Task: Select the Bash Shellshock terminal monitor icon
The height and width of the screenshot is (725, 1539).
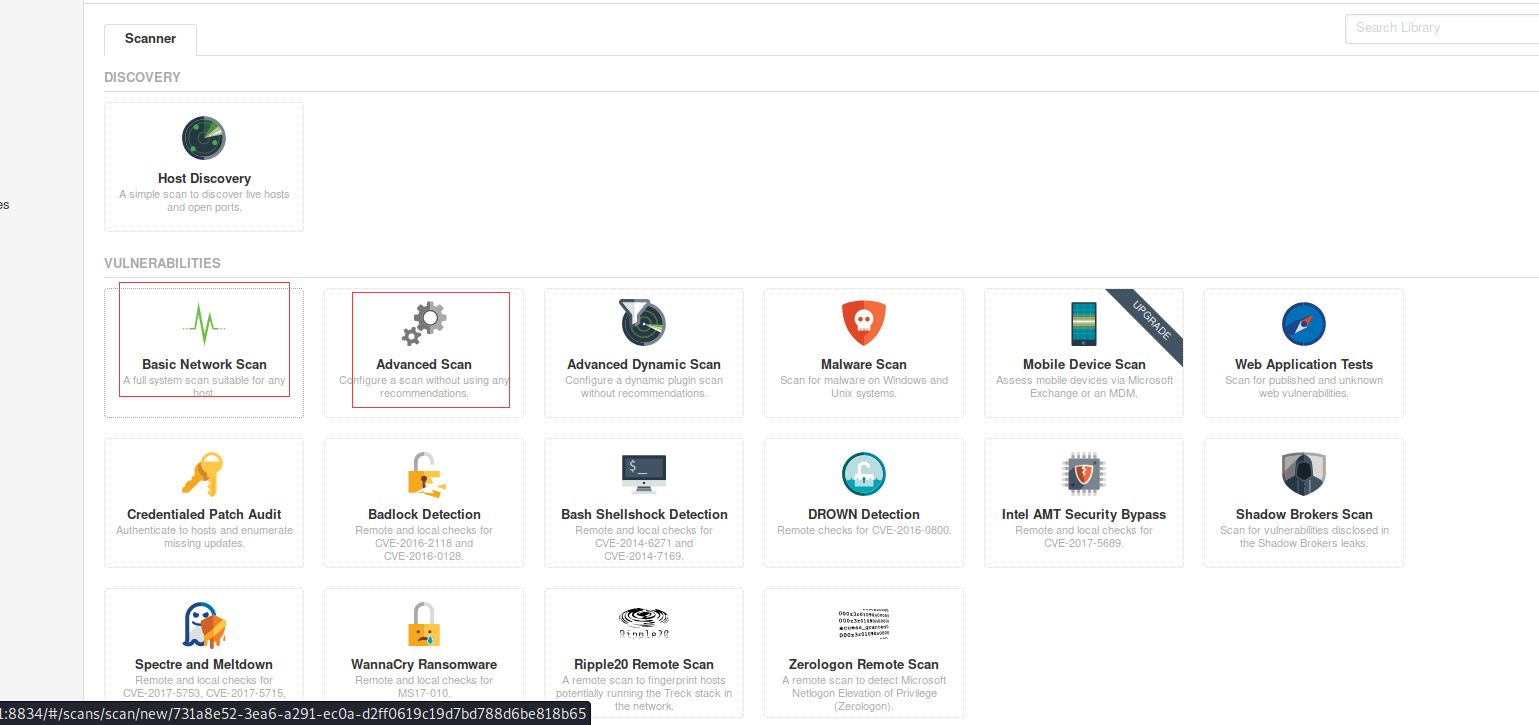Action: (x=644, y=473)
